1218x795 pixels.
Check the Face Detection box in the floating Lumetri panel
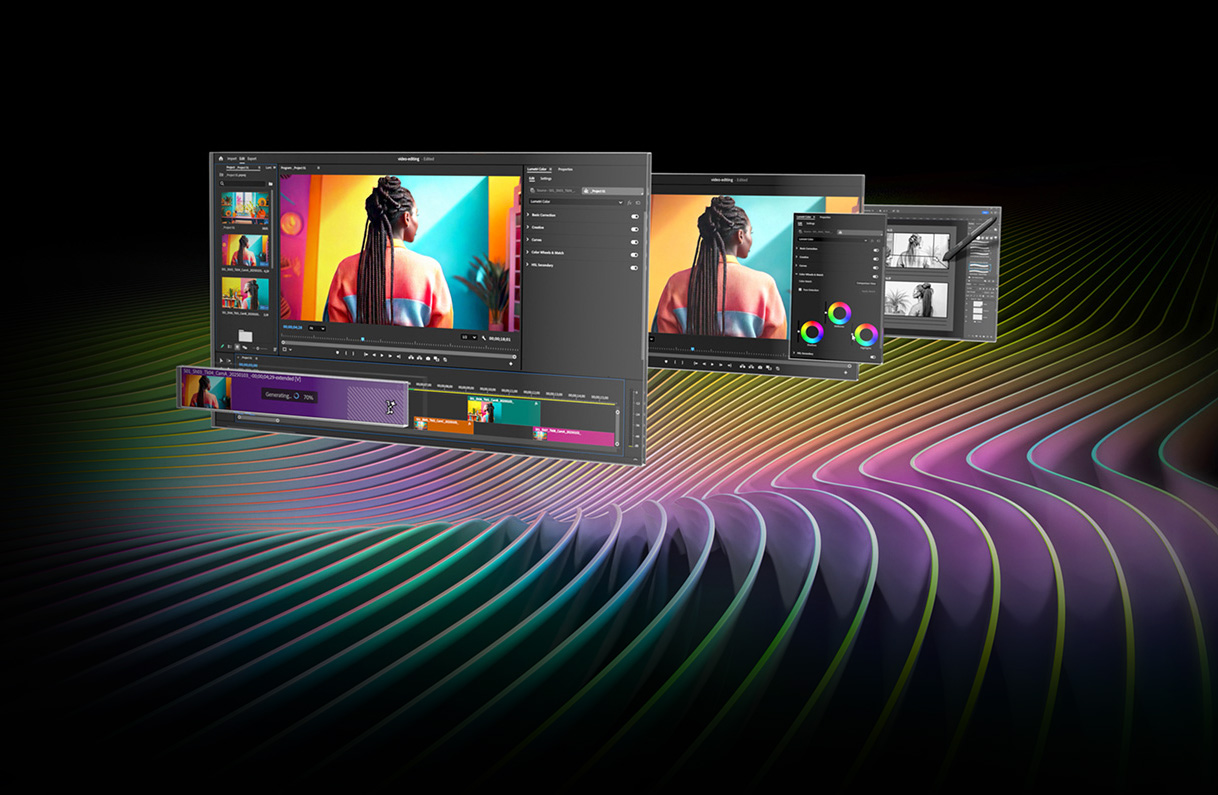(x=800, y=290)
